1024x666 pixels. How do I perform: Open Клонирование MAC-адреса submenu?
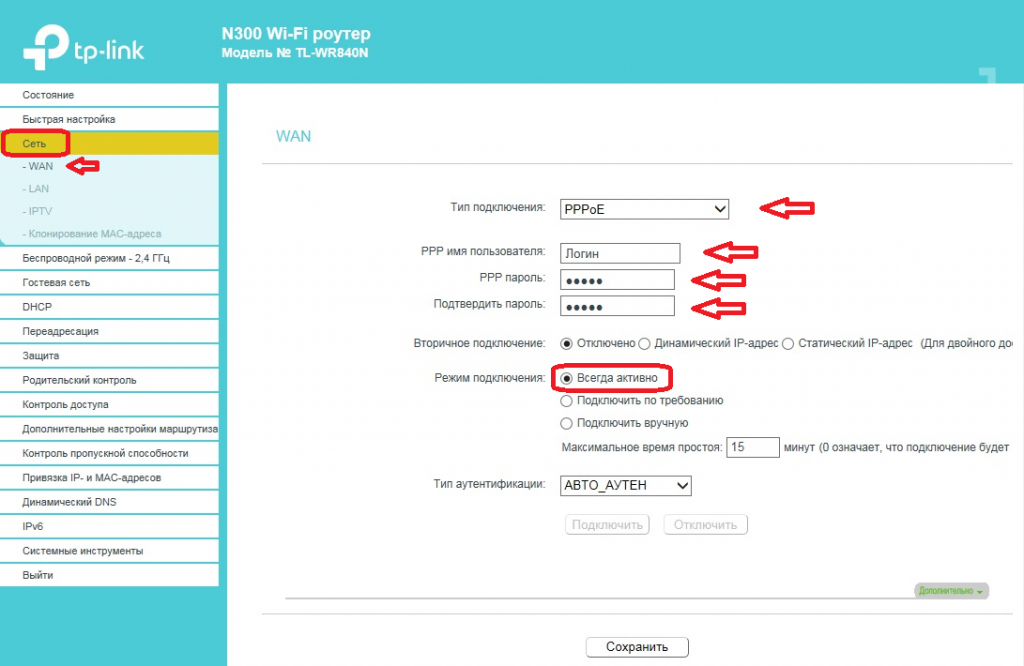coord(91,234)
